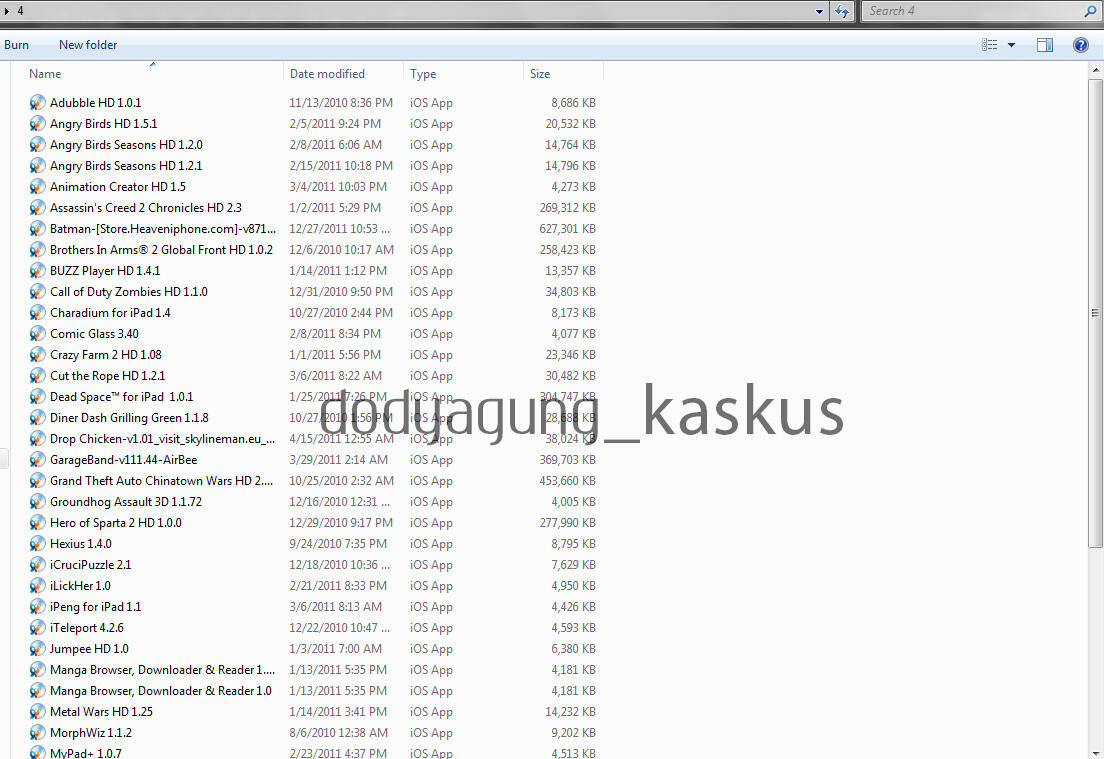Click in the Search 4 input field
Image resolution: width=1104 pixels, height=759 pixels.
pos(972,11)
